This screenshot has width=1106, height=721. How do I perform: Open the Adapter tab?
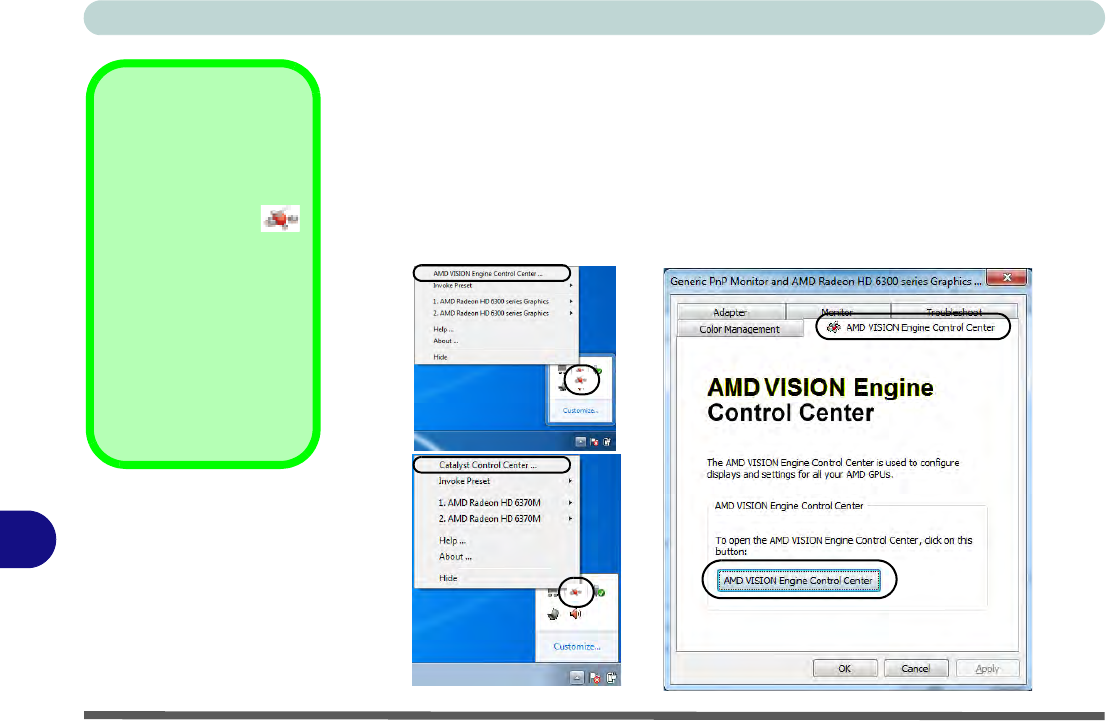tap(730, 312)
